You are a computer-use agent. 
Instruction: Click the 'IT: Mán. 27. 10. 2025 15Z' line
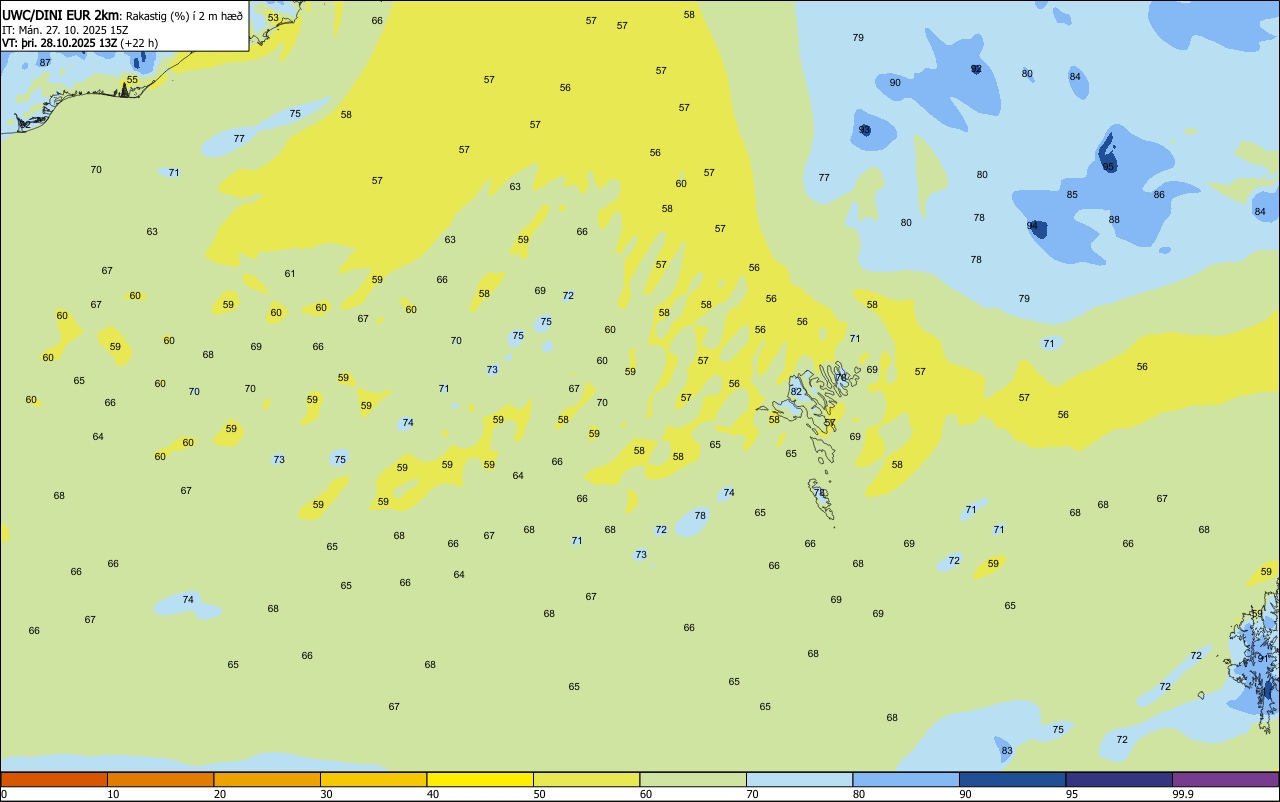[x=65, y=30]
